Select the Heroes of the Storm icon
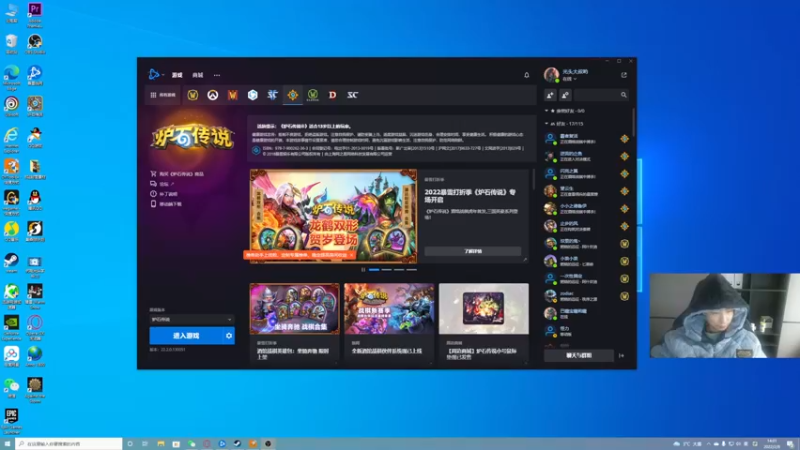This screenshot has height=450, width=800. 253,95
